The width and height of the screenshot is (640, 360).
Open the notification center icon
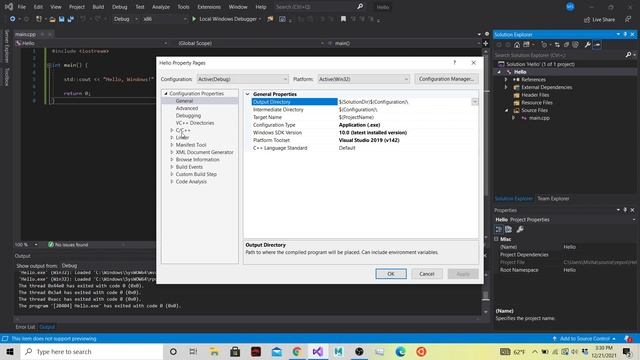coord(627,351)
